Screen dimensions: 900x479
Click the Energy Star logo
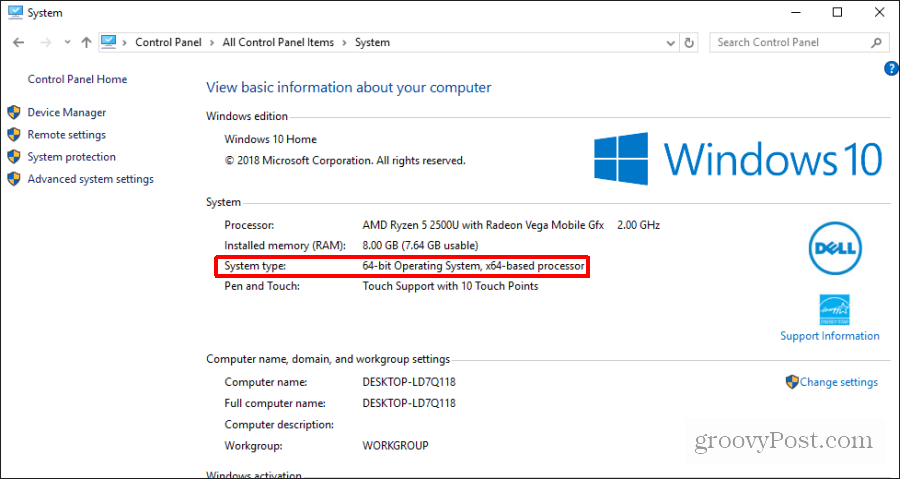click(x=835, y=310)
